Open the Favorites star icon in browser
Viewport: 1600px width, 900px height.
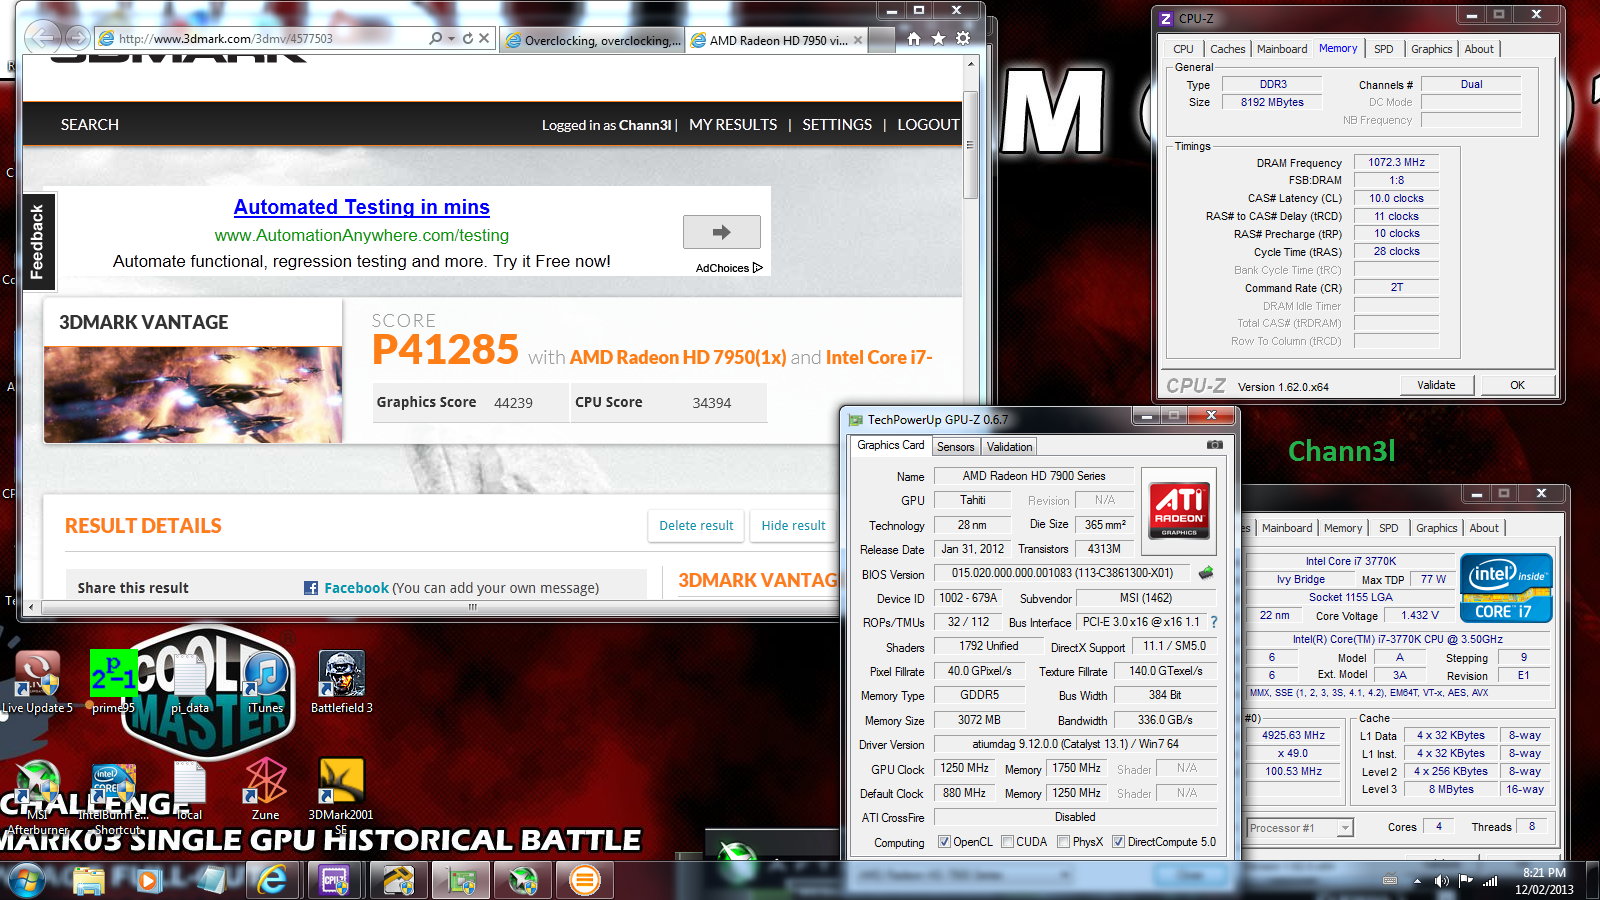coord(938,38)
